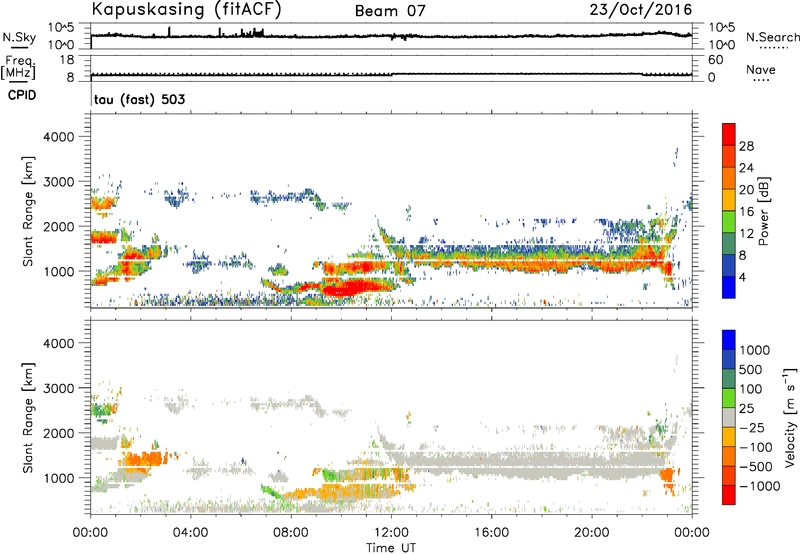
Task: Click the 'N.Sky' legend label
Action: click(x=19, y=37)
